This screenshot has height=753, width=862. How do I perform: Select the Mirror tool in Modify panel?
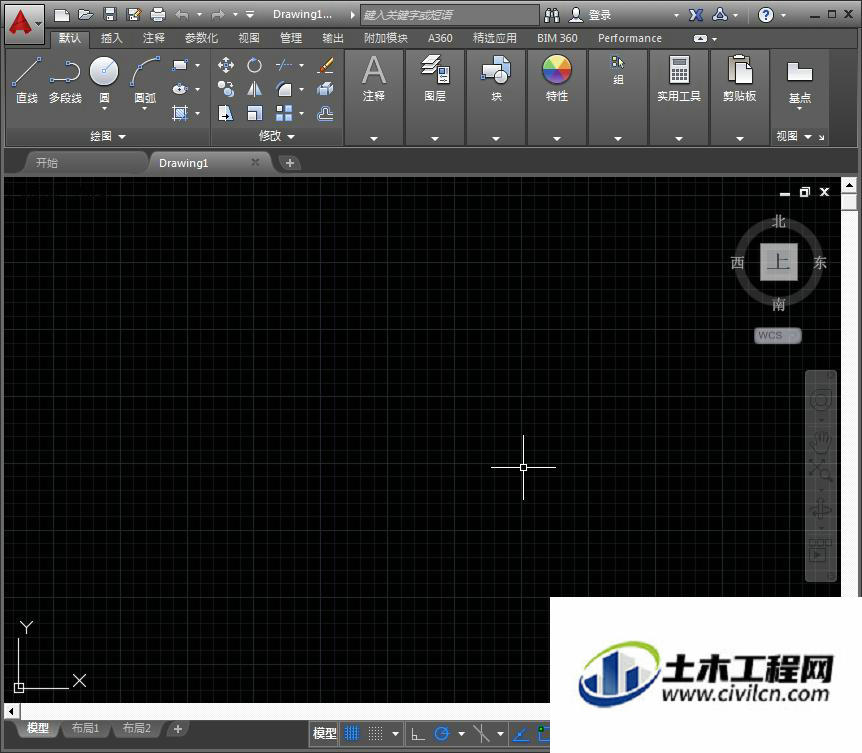(255, 89)
